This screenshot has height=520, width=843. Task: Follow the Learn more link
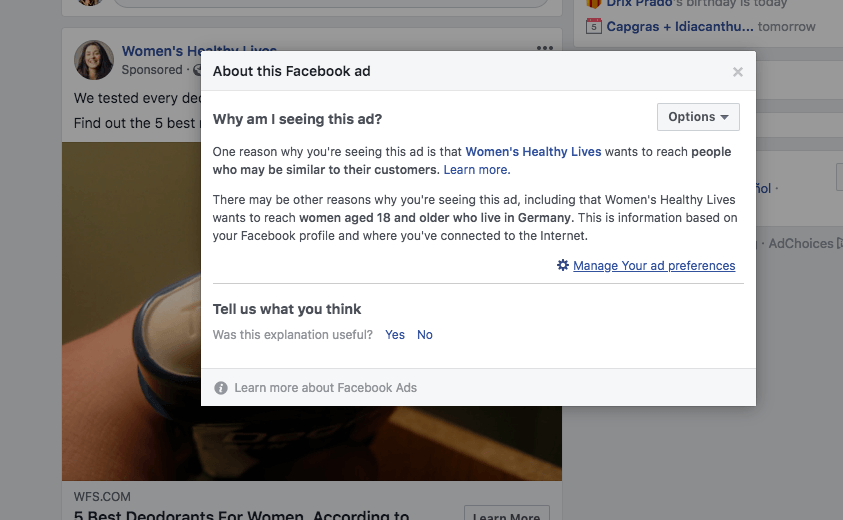coord(476,170)
